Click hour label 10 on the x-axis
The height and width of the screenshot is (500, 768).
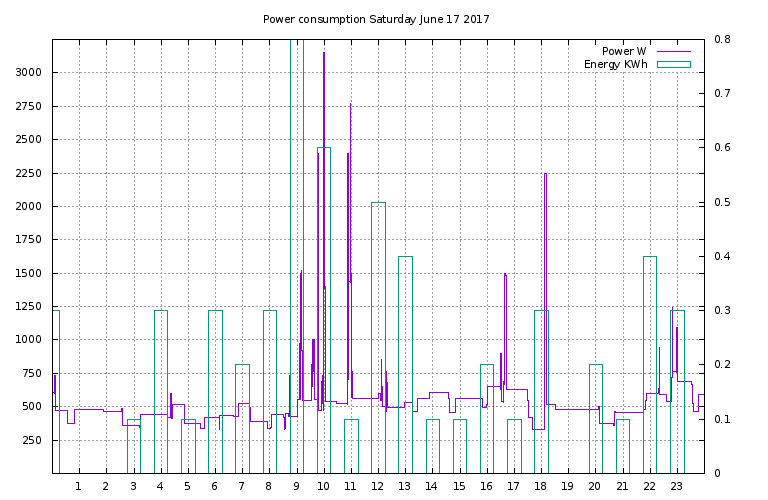pos(323,486)
